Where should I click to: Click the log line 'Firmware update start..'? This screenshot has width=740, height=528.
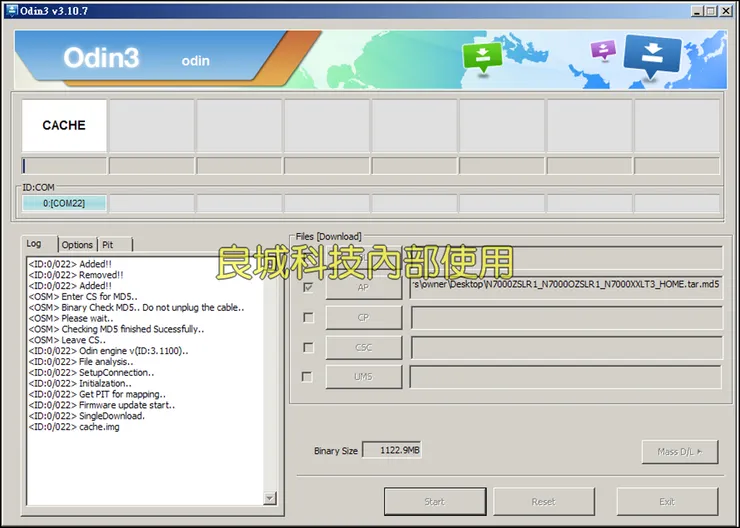point(101,405)
